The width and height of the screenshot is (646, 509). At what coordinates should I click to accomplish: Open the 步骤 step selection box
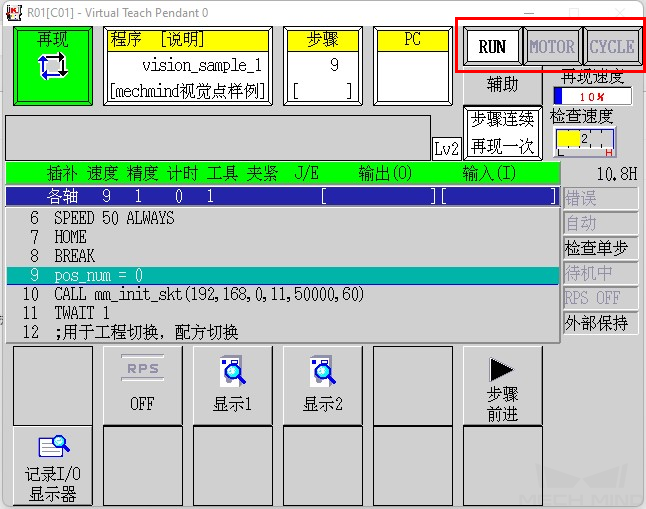tap(323, 66)
